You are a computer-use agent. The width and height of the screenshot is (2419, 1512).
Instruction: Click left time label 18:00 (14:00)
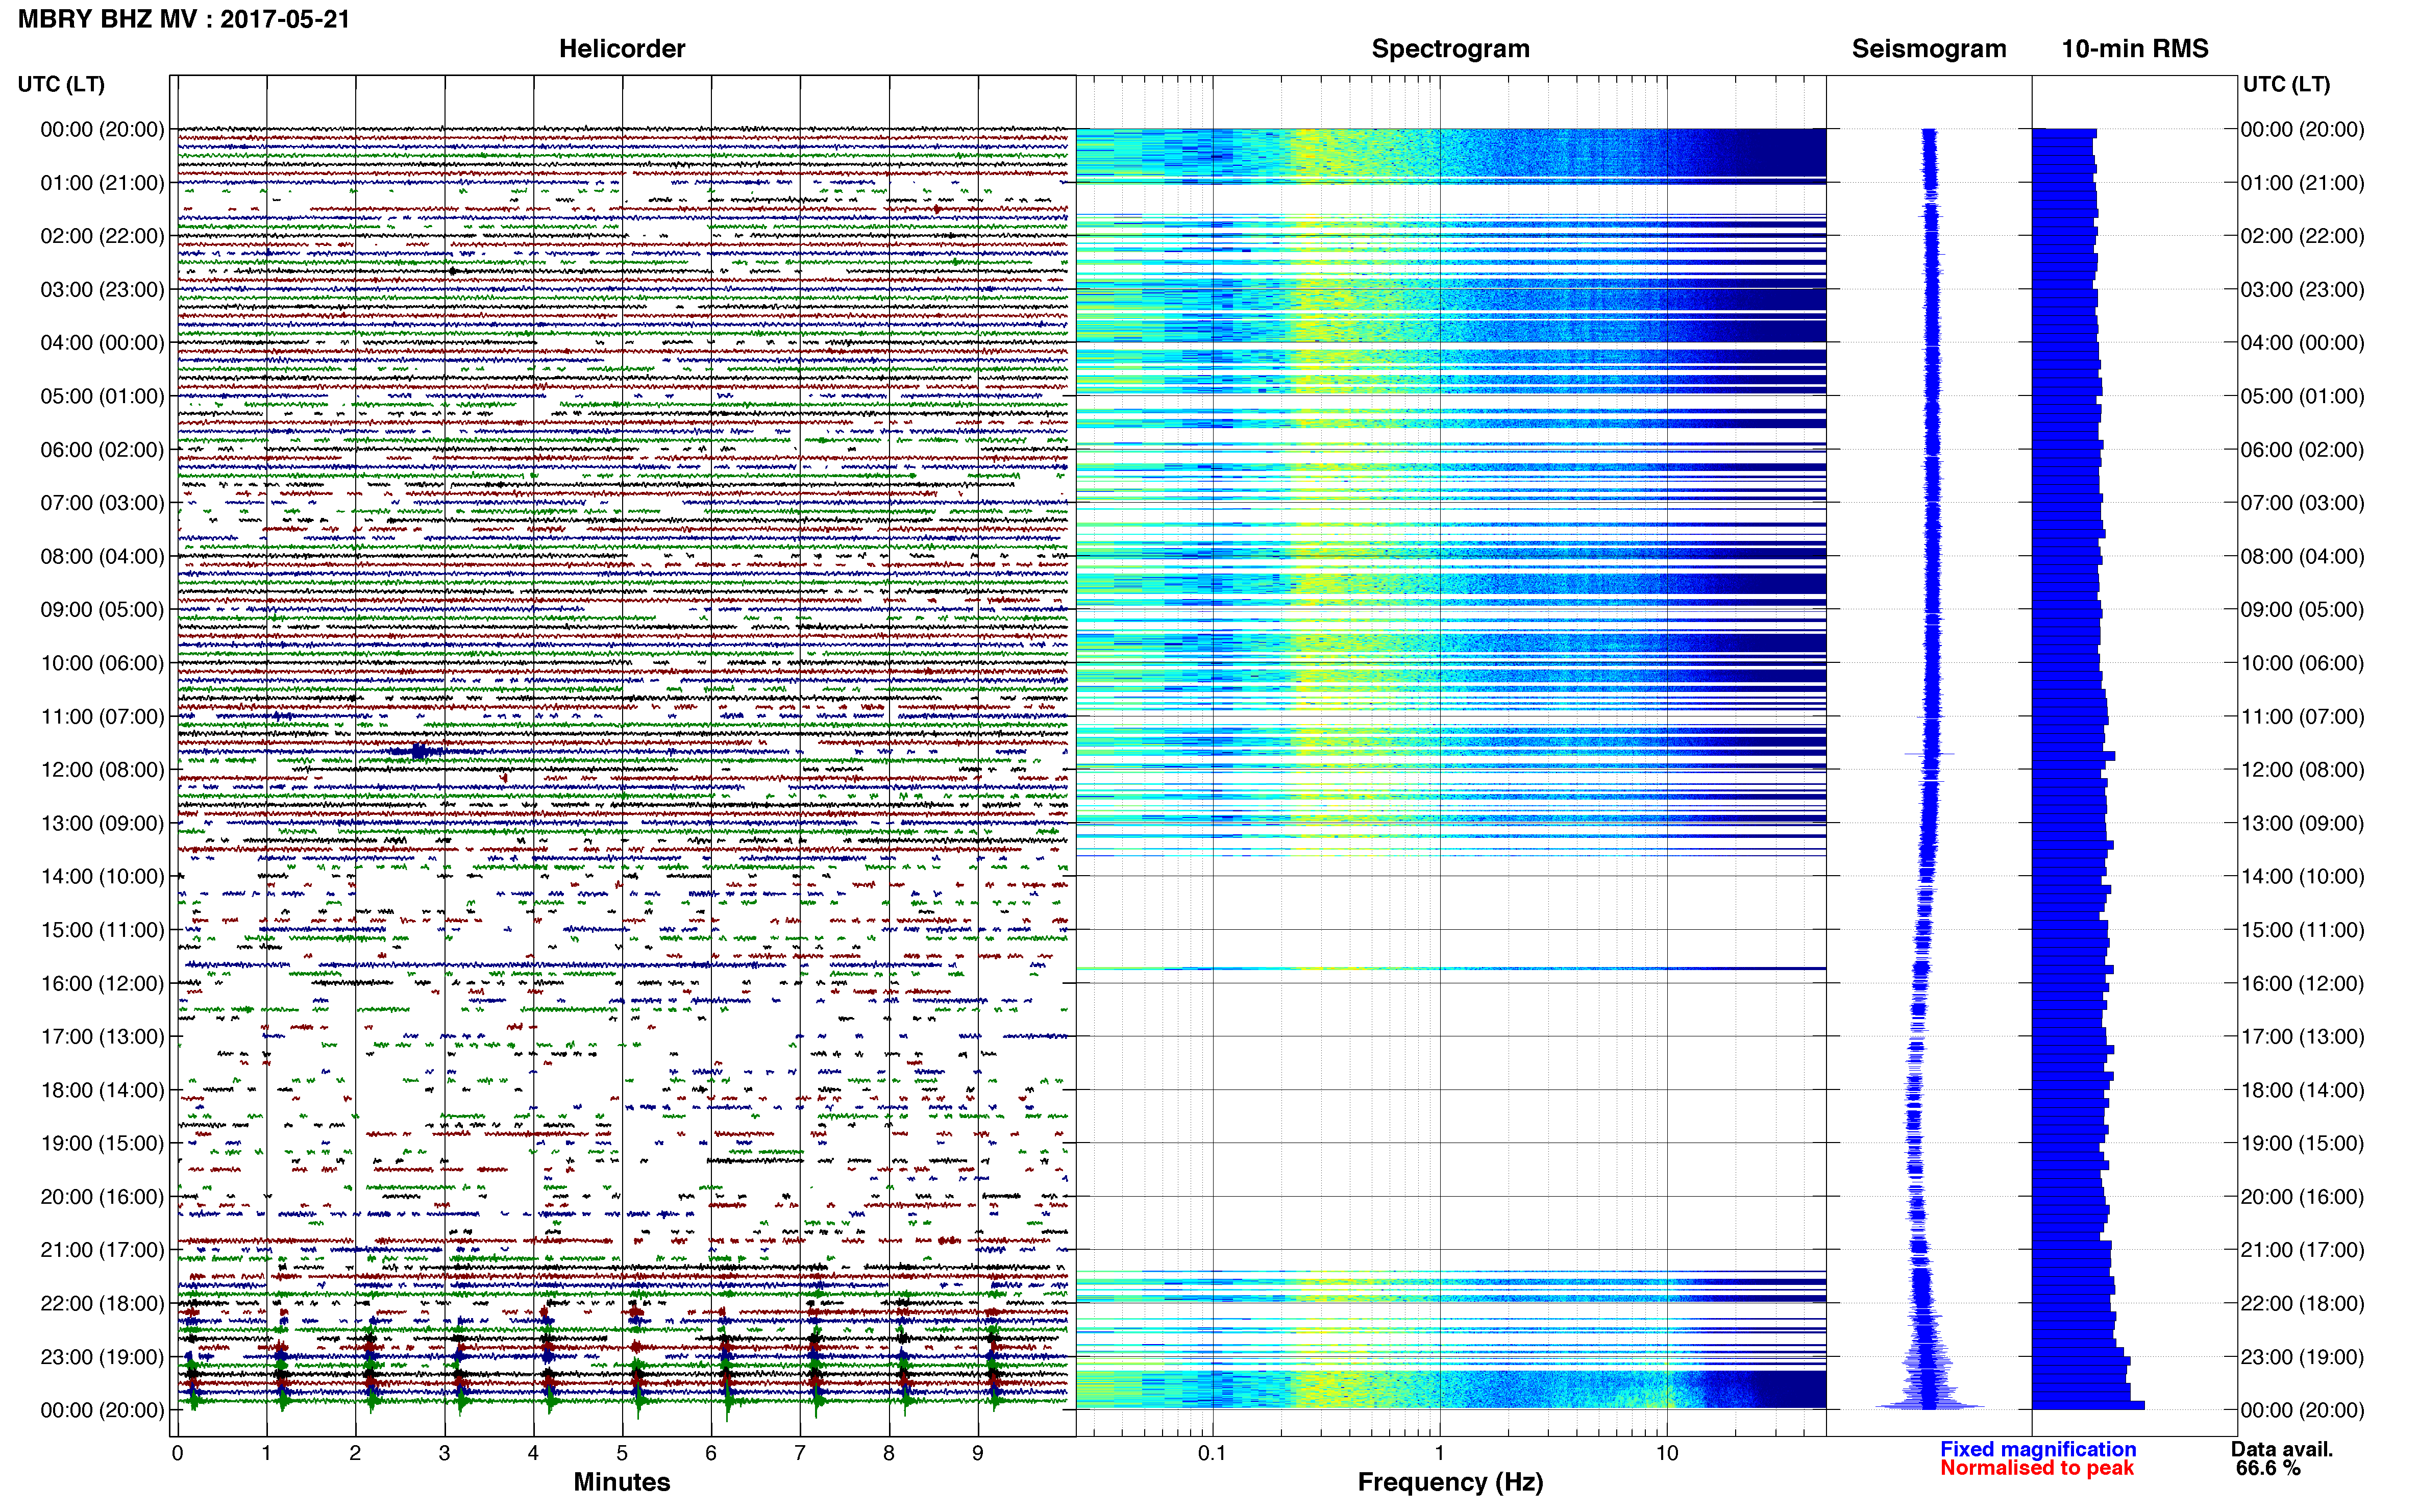(102, 1090)
